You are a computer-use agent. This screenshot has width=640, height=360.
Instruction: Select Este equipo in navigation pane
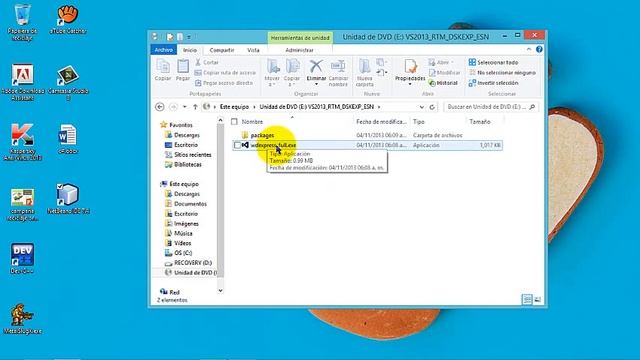pyautogui.click(x=184, y=184)
